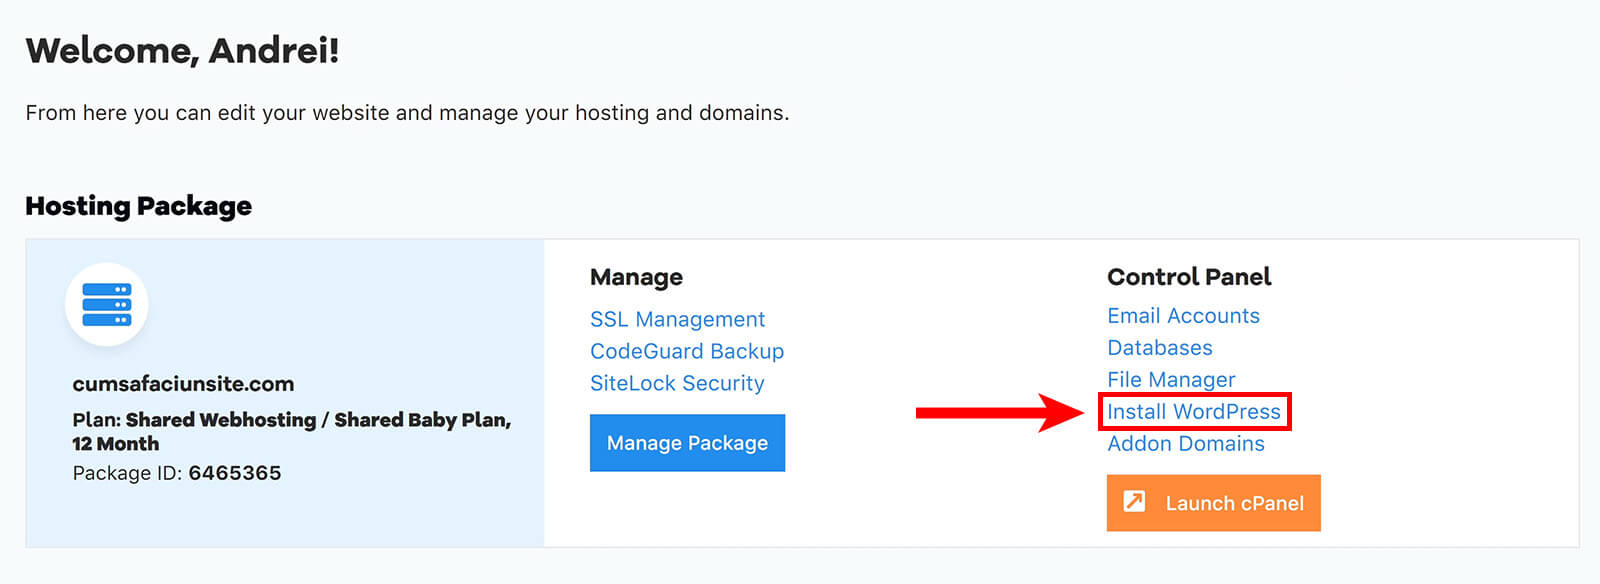The width and height of the screenshot is (1600, 584).
Task: Click the Shared Baby Plan text
Action: click(x=422, y=420)
